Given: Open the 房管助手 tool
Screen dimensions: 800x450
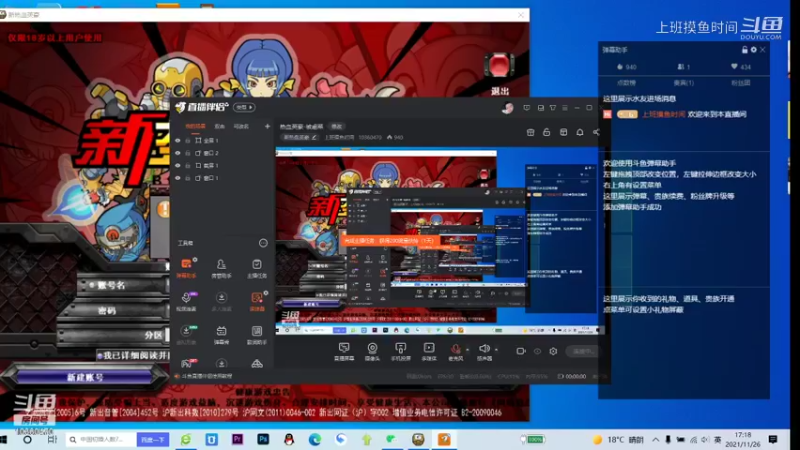Looking at the screenshot, I should [x=221, y=268].
